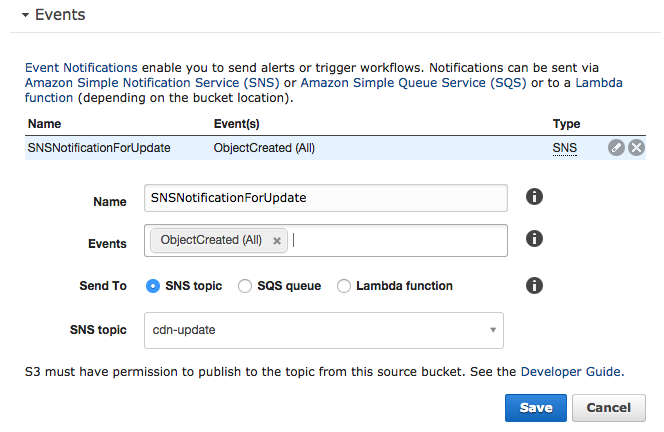Select the SNSNotificationForUpdate table row
The height and width of the screenshot is (432, 664).
pyautogui.click(x=335, y=148)
